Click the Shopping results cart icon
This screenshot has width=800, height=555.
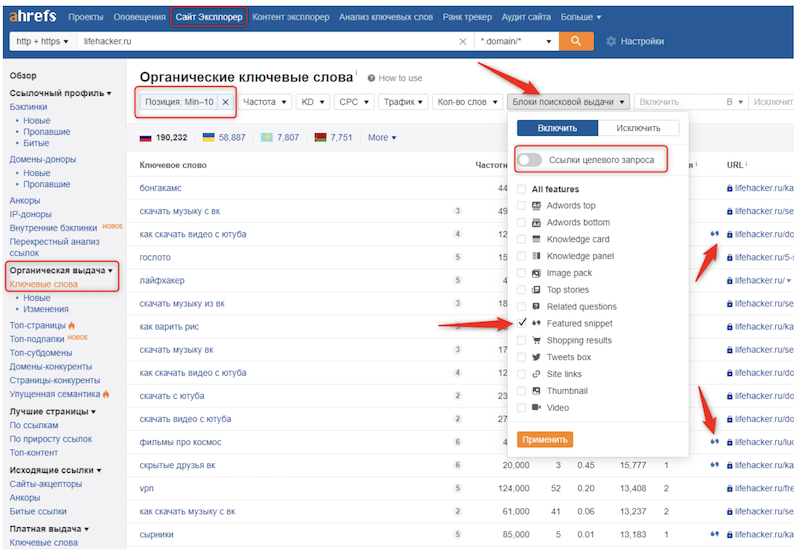pyautogui.click(x=536, y=340)
